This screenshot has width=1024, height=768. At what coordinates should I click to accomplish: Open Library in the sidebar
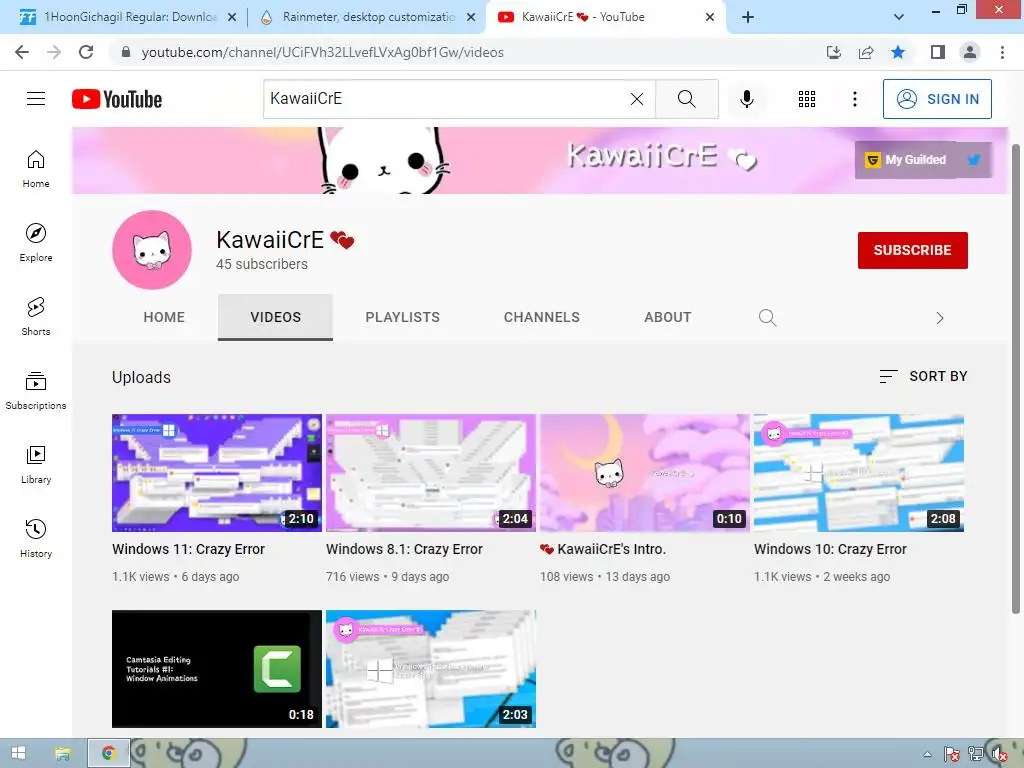click(x=36, y=464)
